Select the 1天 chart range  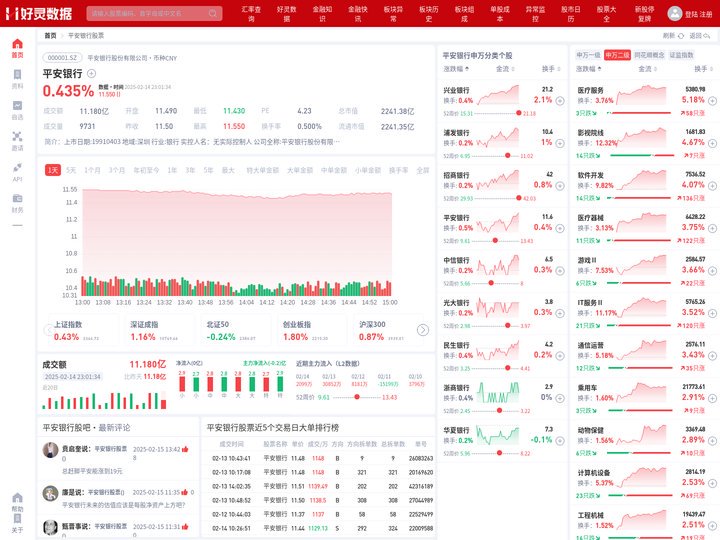click(53, 170)
